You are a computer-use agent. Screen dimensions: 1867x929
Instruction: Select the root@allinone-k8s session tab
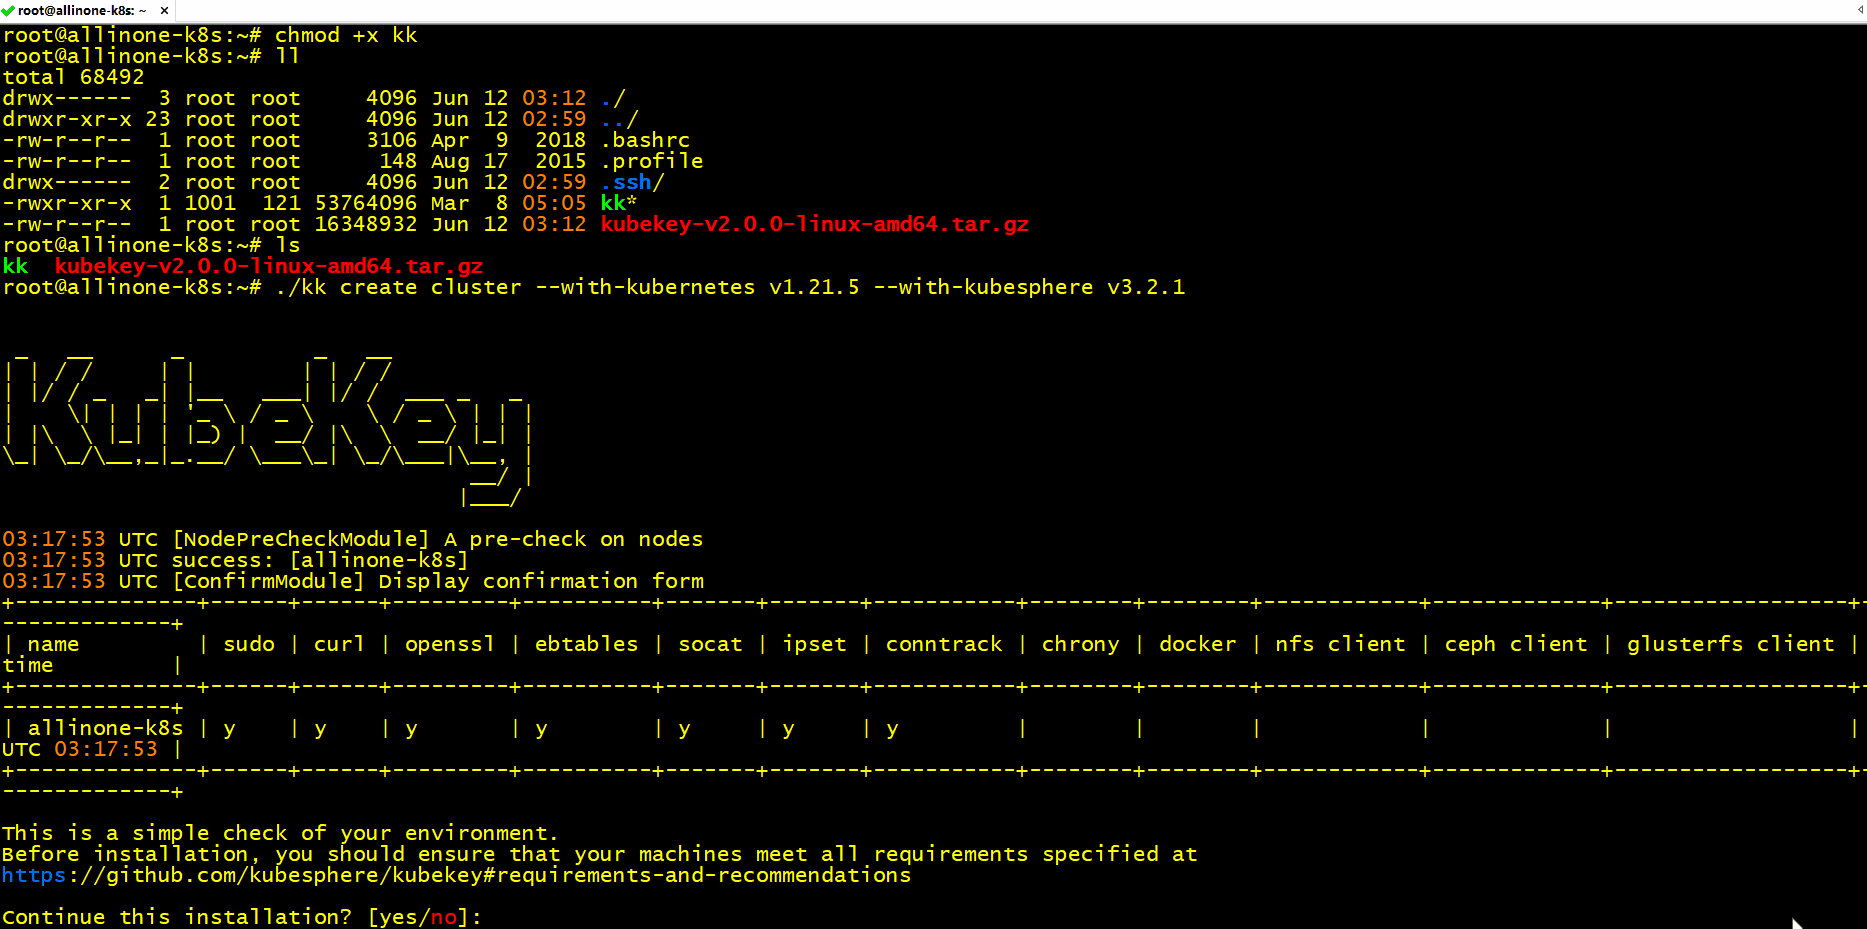point(80,10)
